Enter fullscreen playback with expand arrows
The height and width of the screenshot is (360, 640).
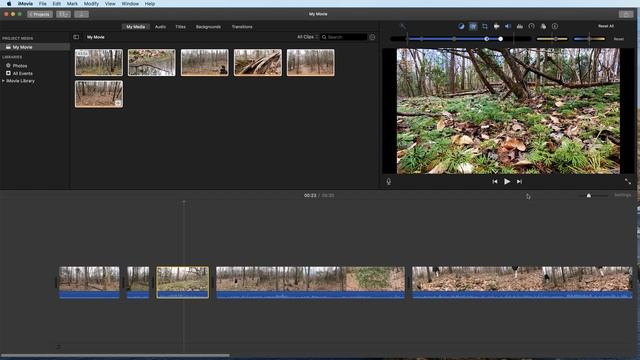[x=627, y=181]
